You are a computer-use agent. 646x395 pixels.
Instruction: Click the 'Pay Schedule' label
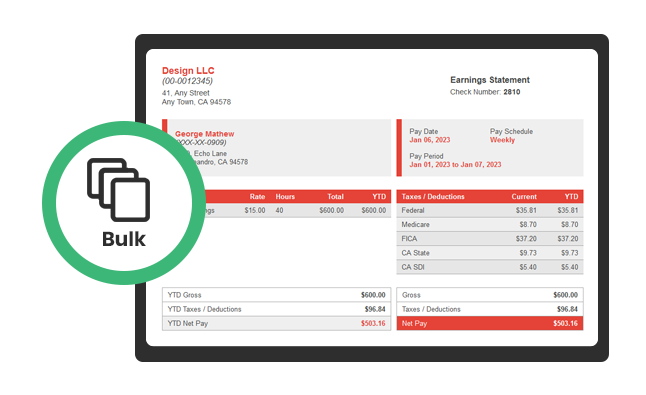511,131
